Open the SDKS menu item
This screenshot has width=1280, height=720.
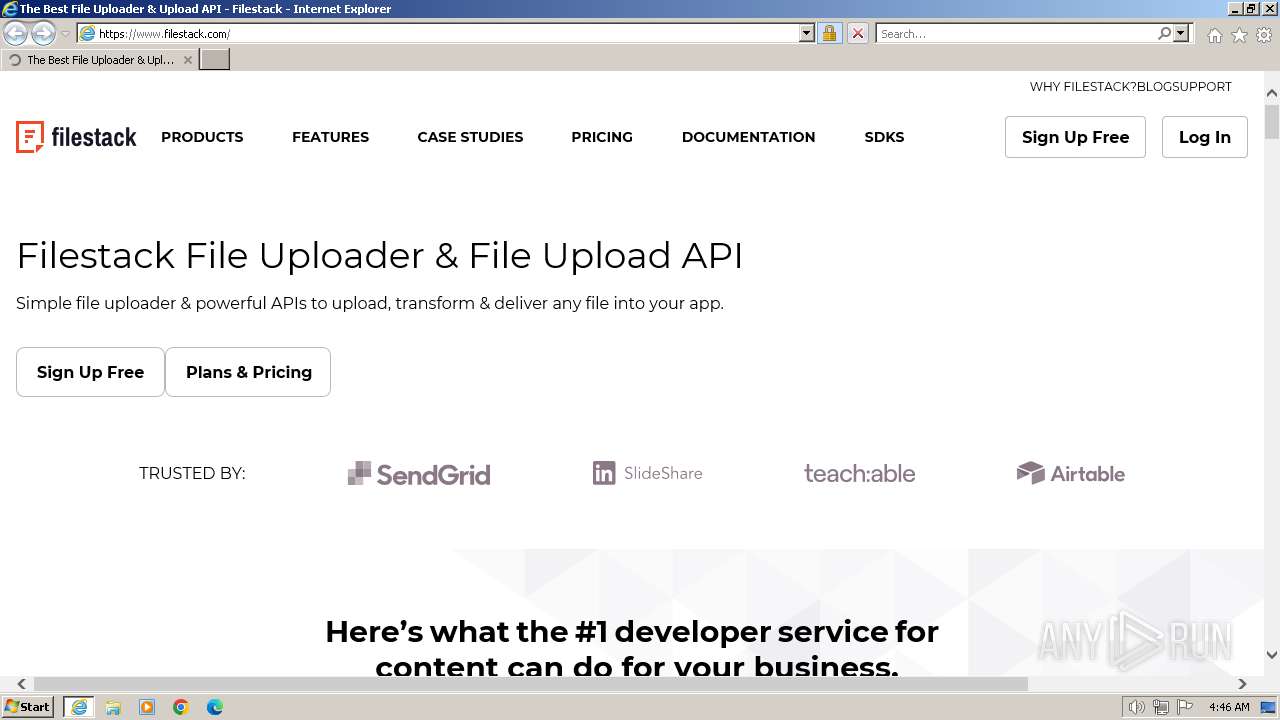click(884, 137)
